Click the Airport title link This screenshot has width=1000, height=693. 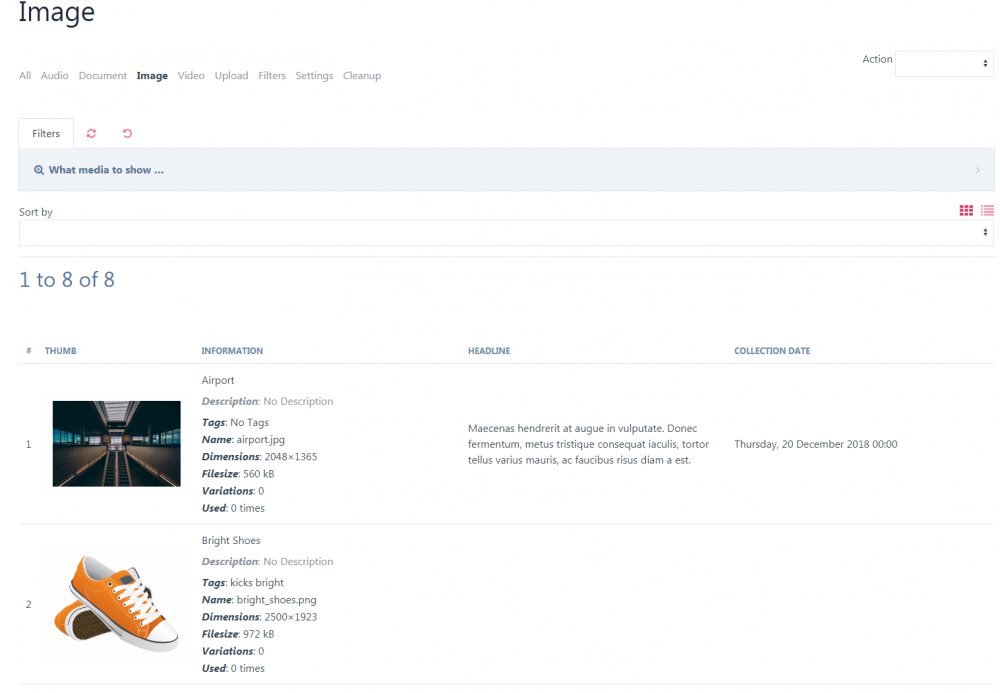pyautogui.click(x=217, y=380)
